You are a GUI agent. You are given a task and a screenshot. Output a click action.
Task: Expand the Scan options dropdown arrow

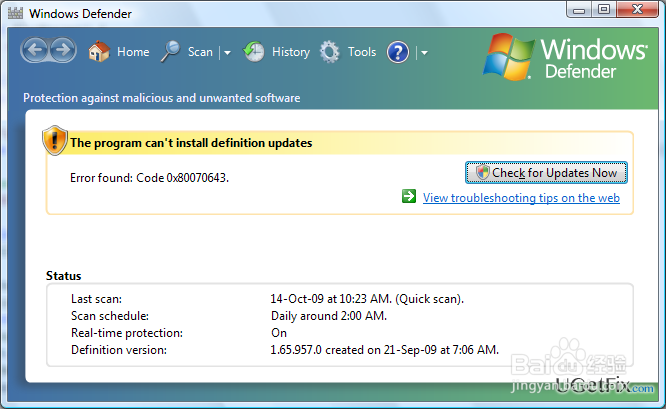click(227, 53)
